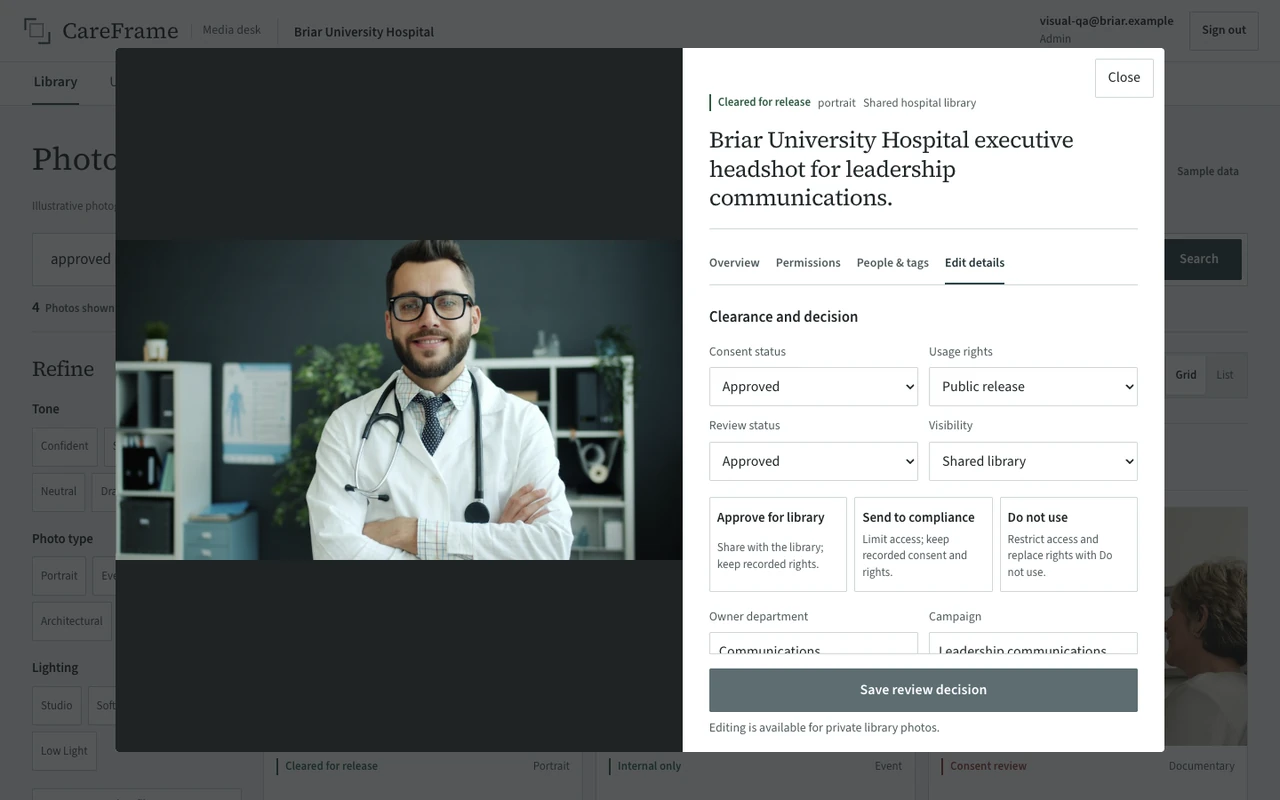Close the photo details dialog
The image size is (1280, 800).
click(1124, 77)
